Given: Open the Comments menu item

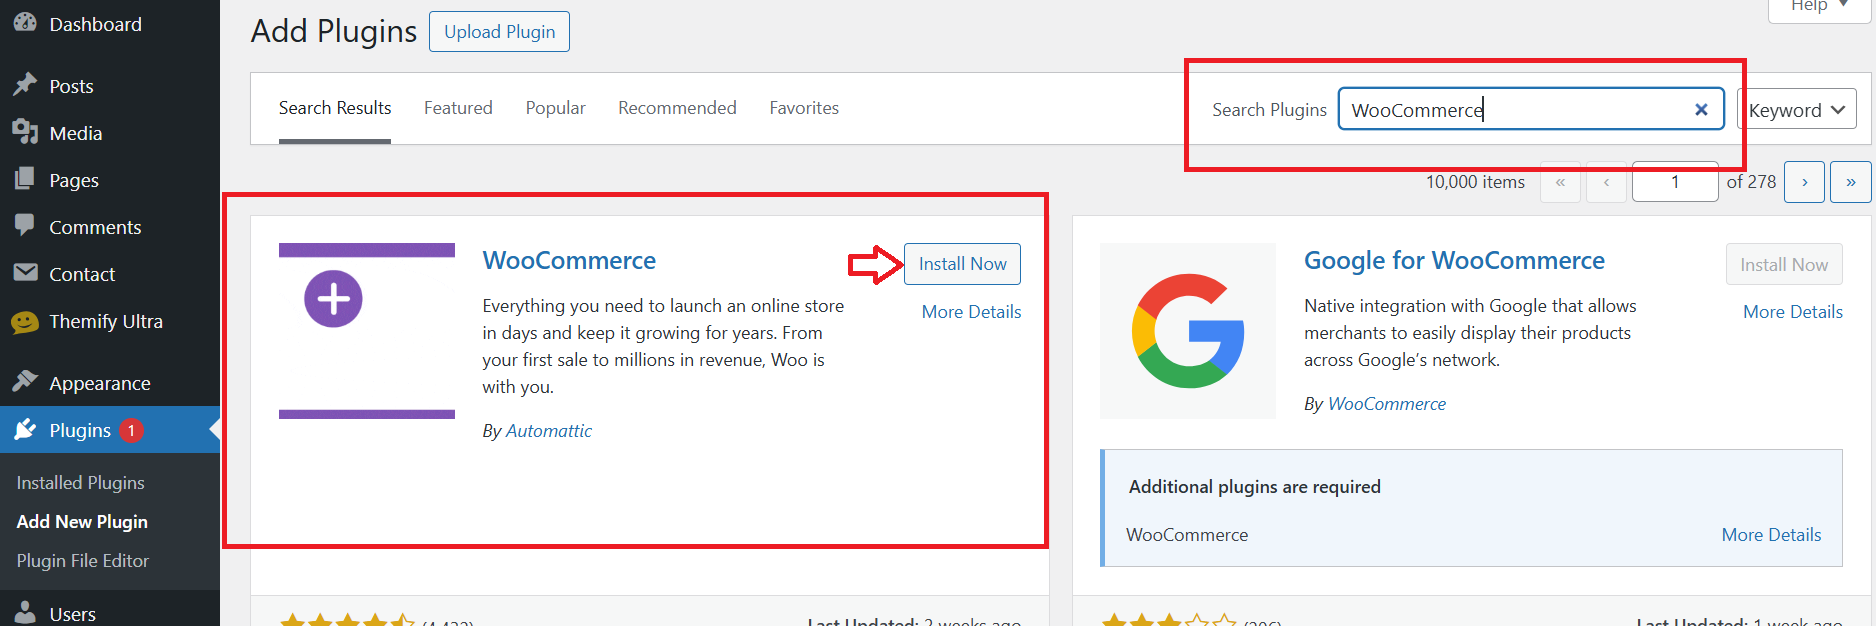Looking at the screenshot, I should point(110,227).
